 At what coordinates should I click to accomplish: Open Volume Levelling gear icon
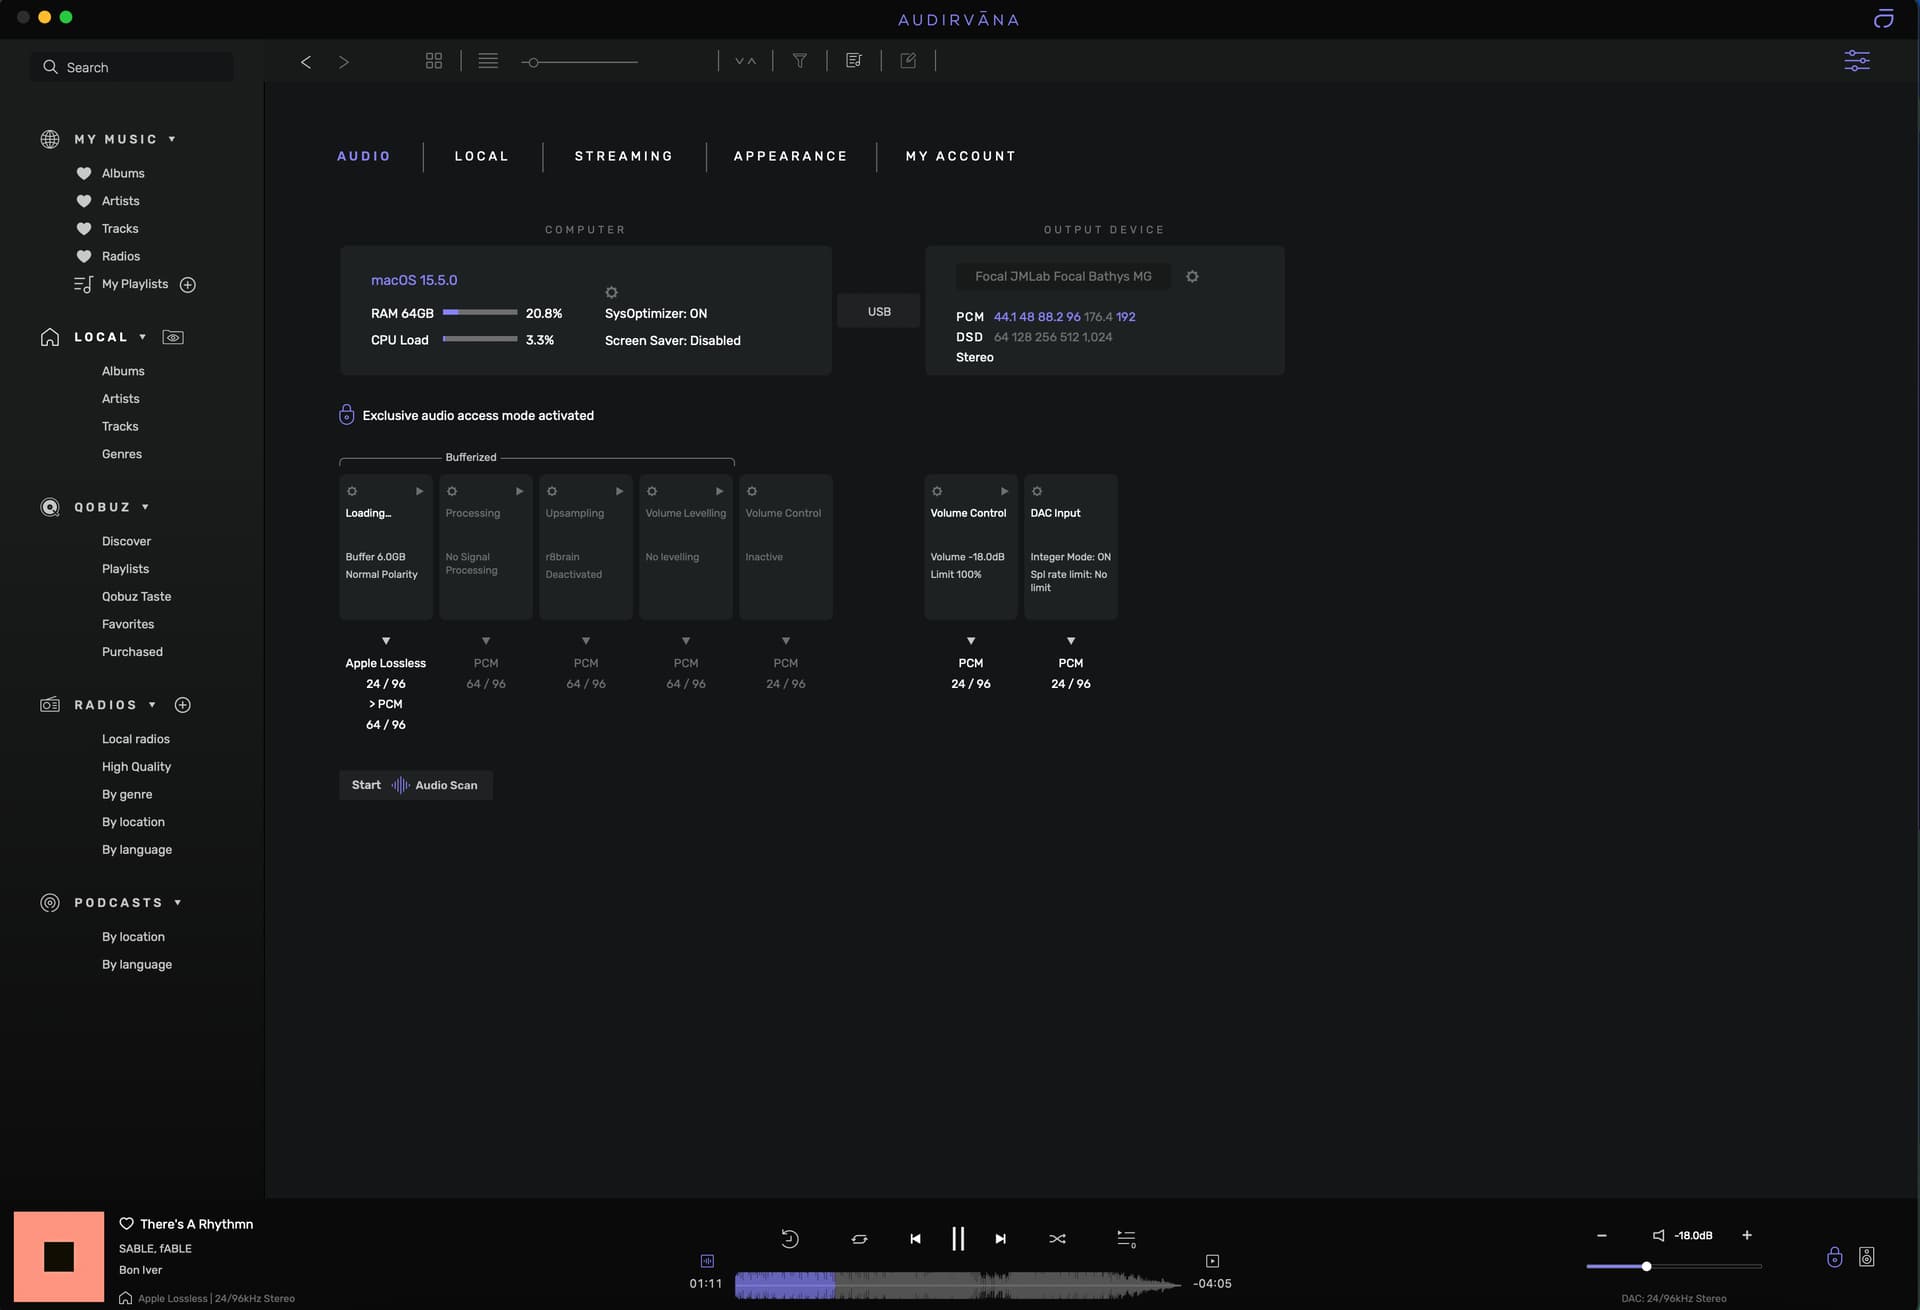click(x=652, y=492)
